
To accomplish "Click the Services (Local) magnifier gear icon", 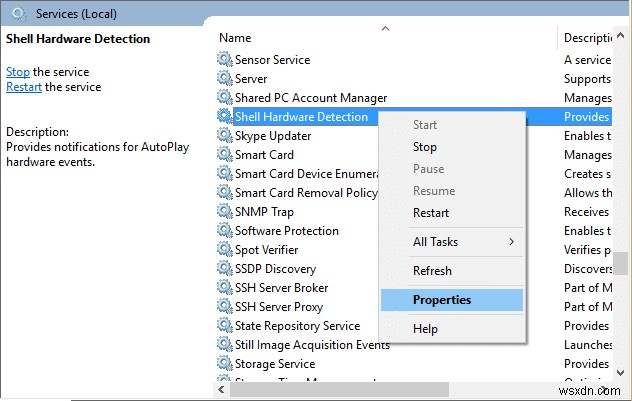I will (18, 14).
